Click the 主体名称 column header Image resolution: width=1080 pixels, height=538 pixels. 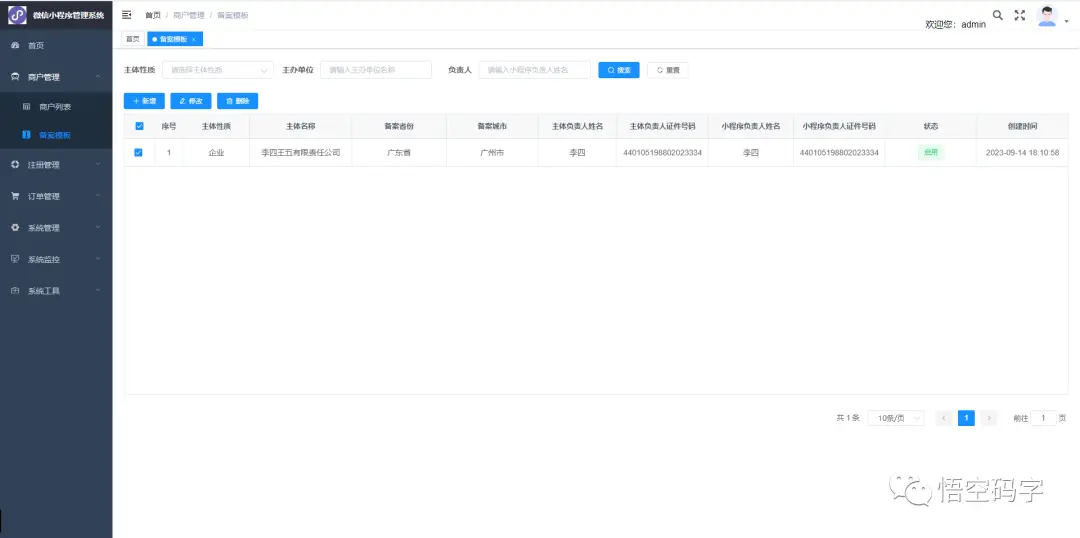click(x=300, y=127)
